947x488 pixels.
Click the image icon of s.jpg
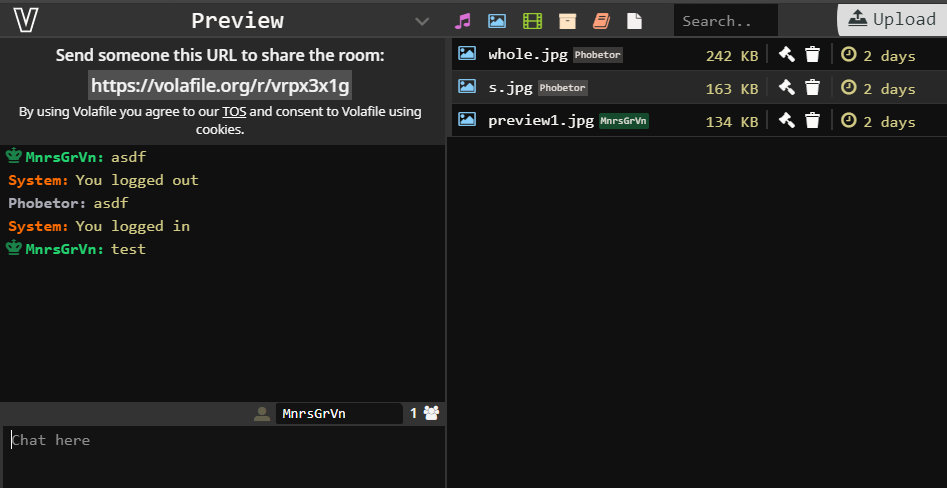[467, 86]
